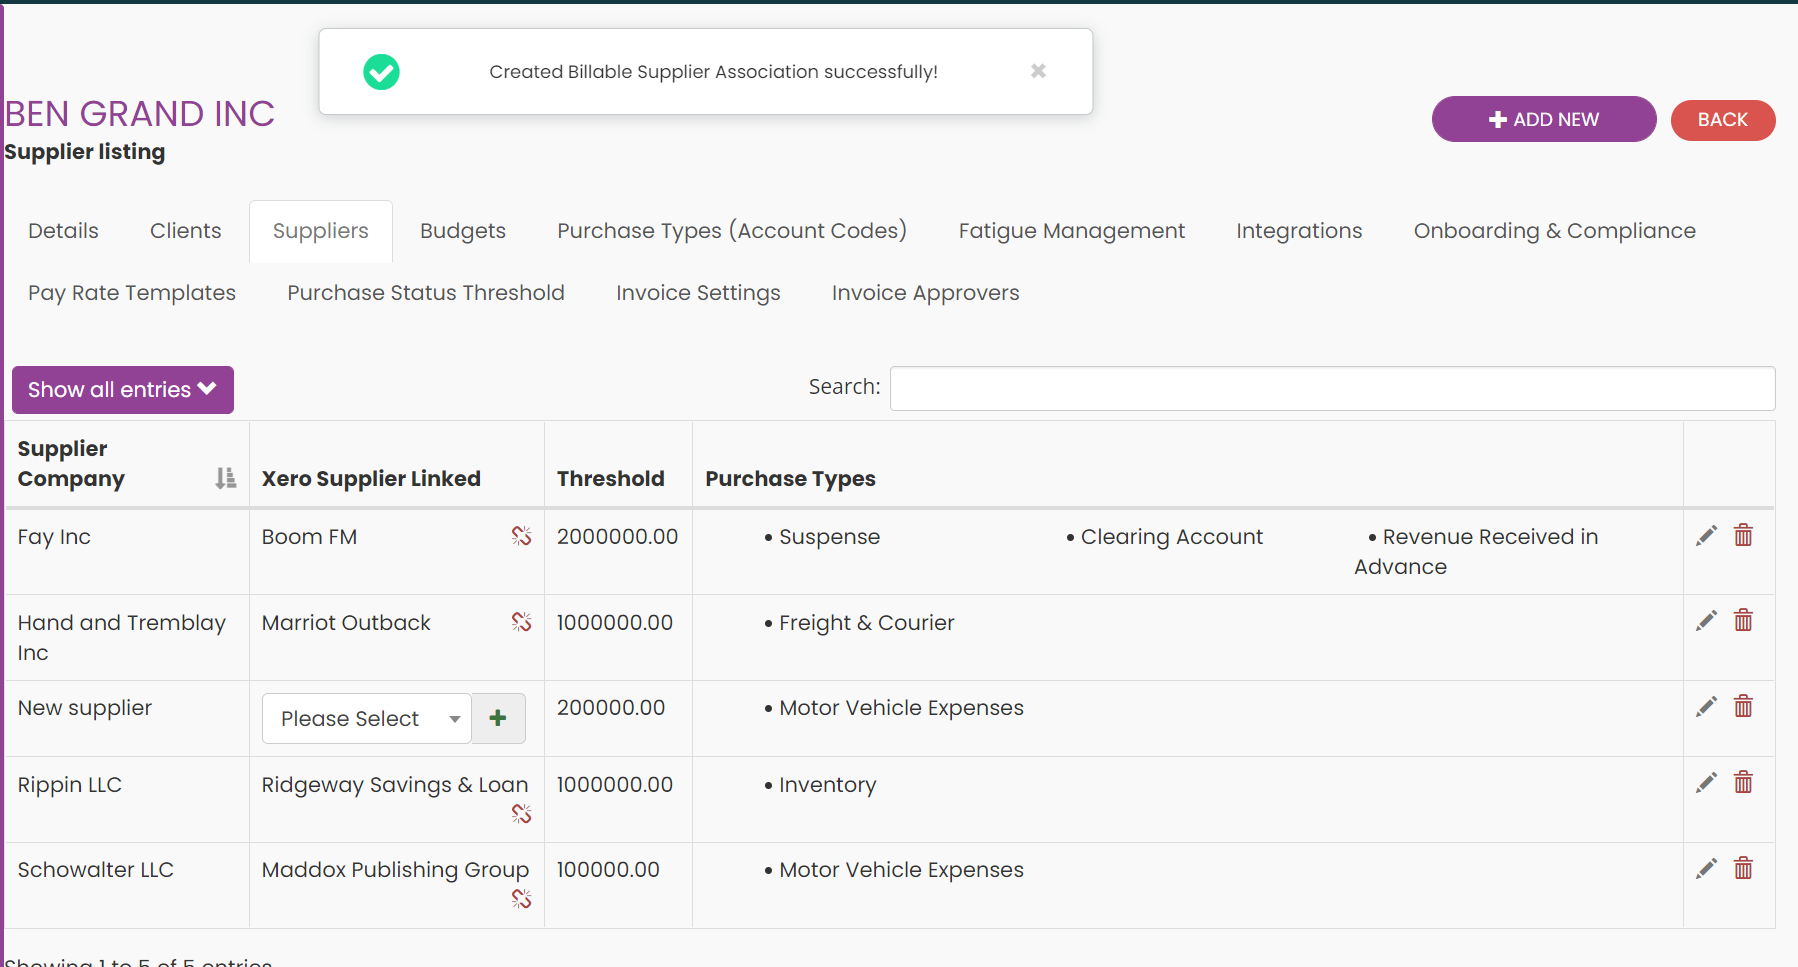Click BEN GRAND INC heading
The height and width of the screenshot is (967, 1798).
coord(140,114)
